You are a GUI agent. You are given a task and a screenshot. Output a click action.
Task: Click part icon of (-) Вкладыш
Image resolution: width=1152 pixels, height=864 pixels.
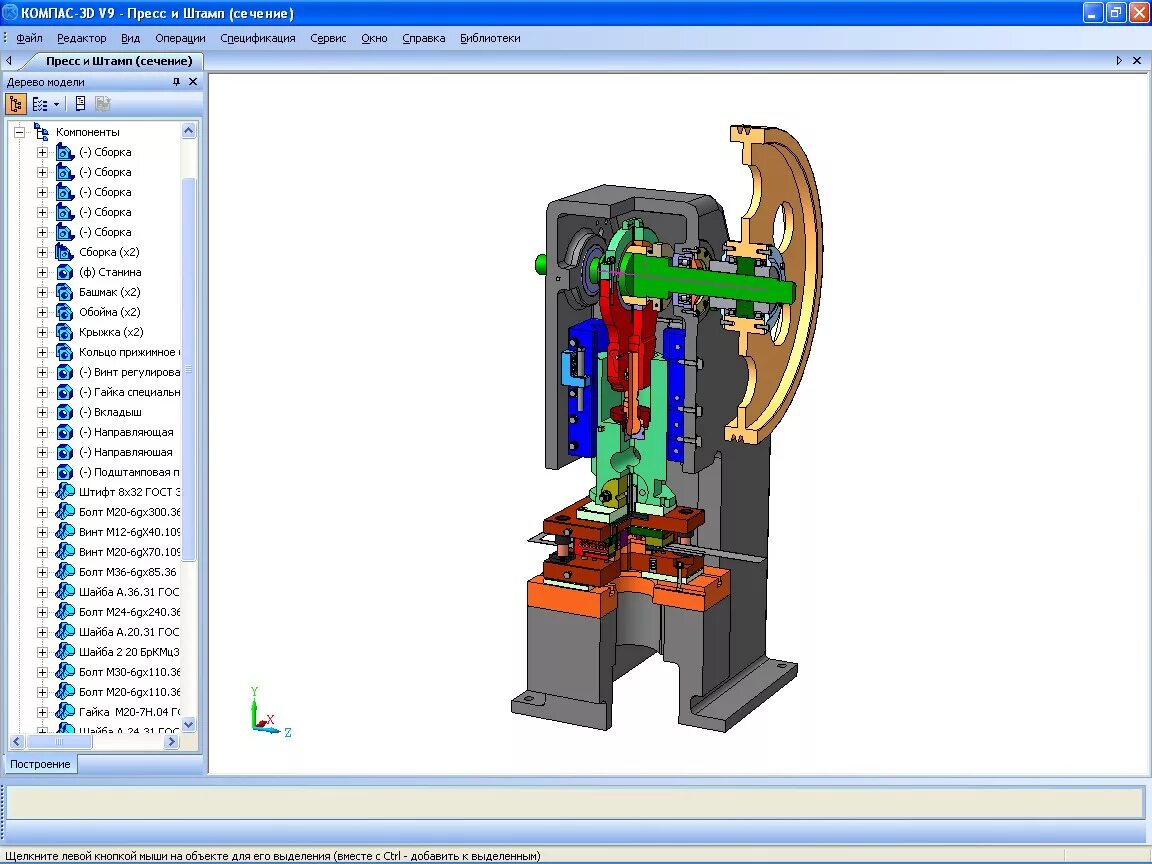click(65, 412)
